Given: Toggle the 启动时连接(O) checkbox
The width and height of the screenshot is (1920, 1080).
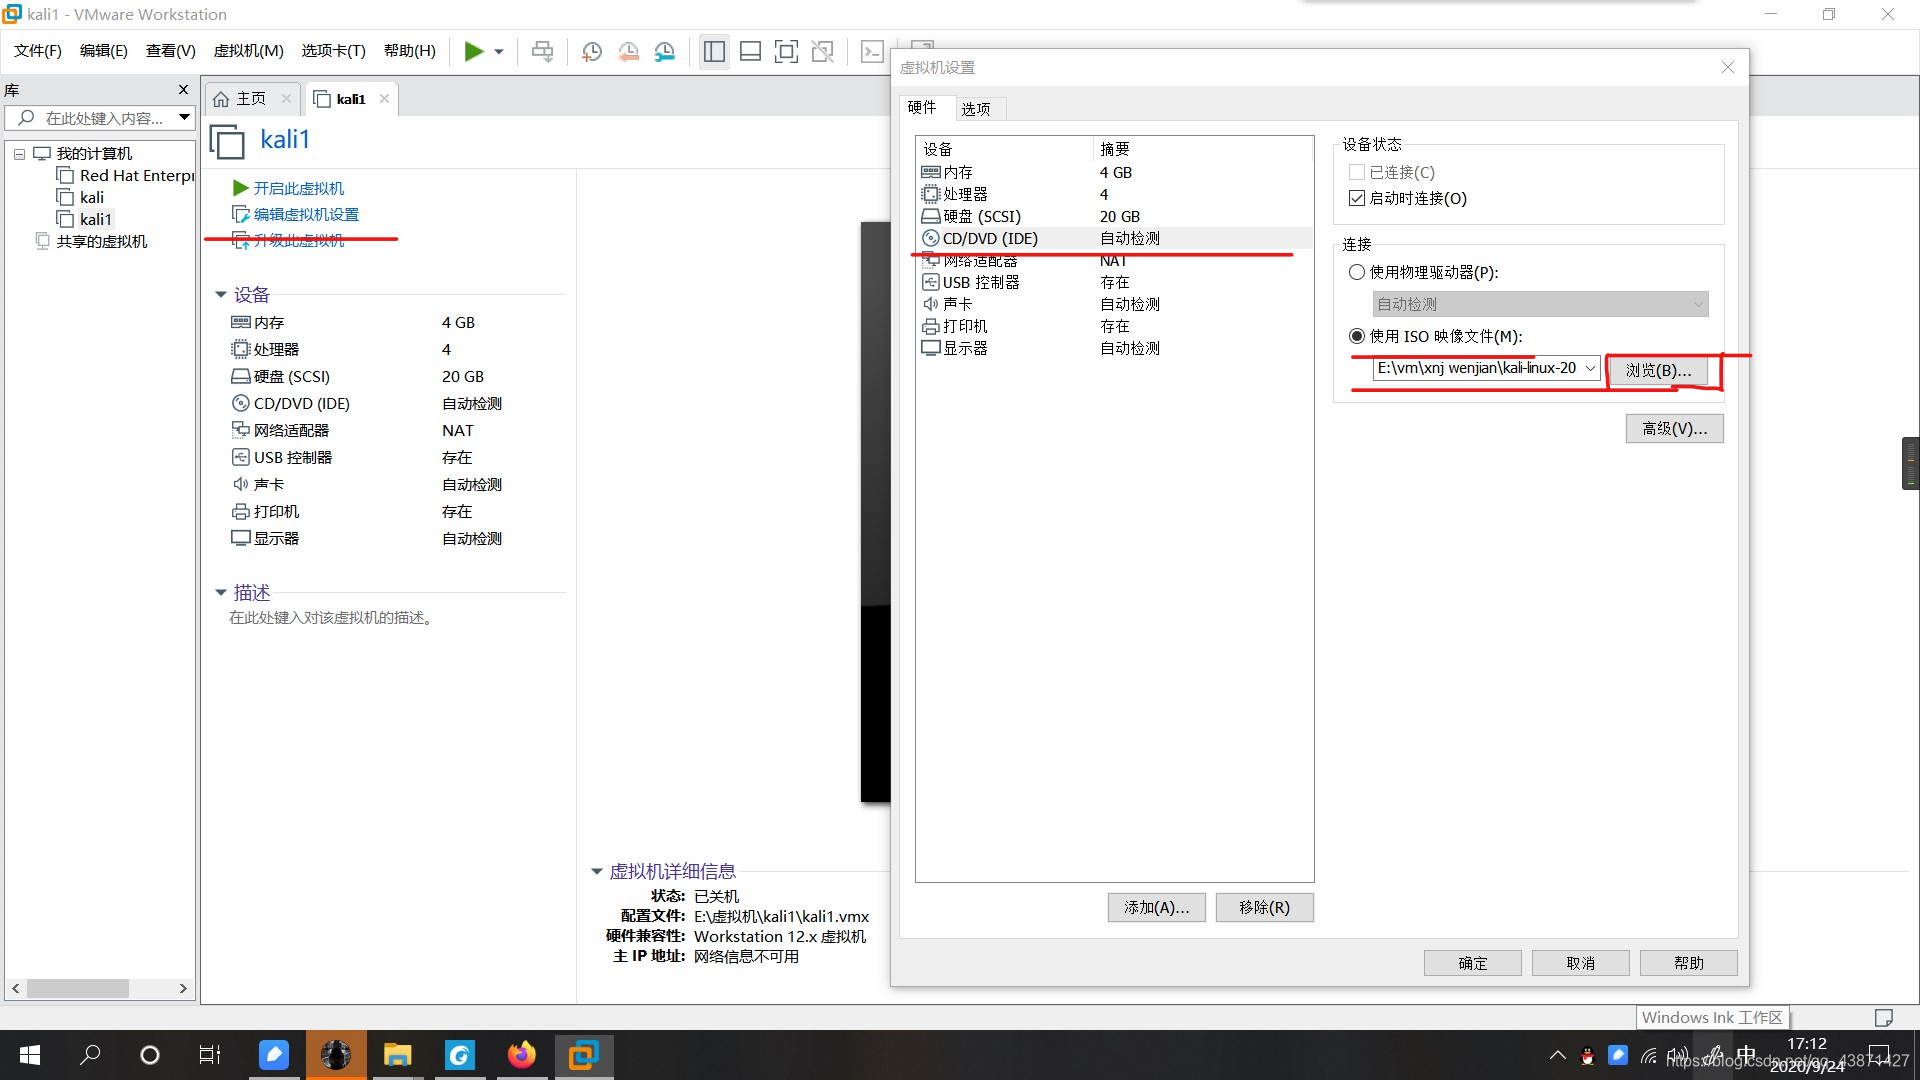Looking at the screenshot, I should coord(1357,199).
